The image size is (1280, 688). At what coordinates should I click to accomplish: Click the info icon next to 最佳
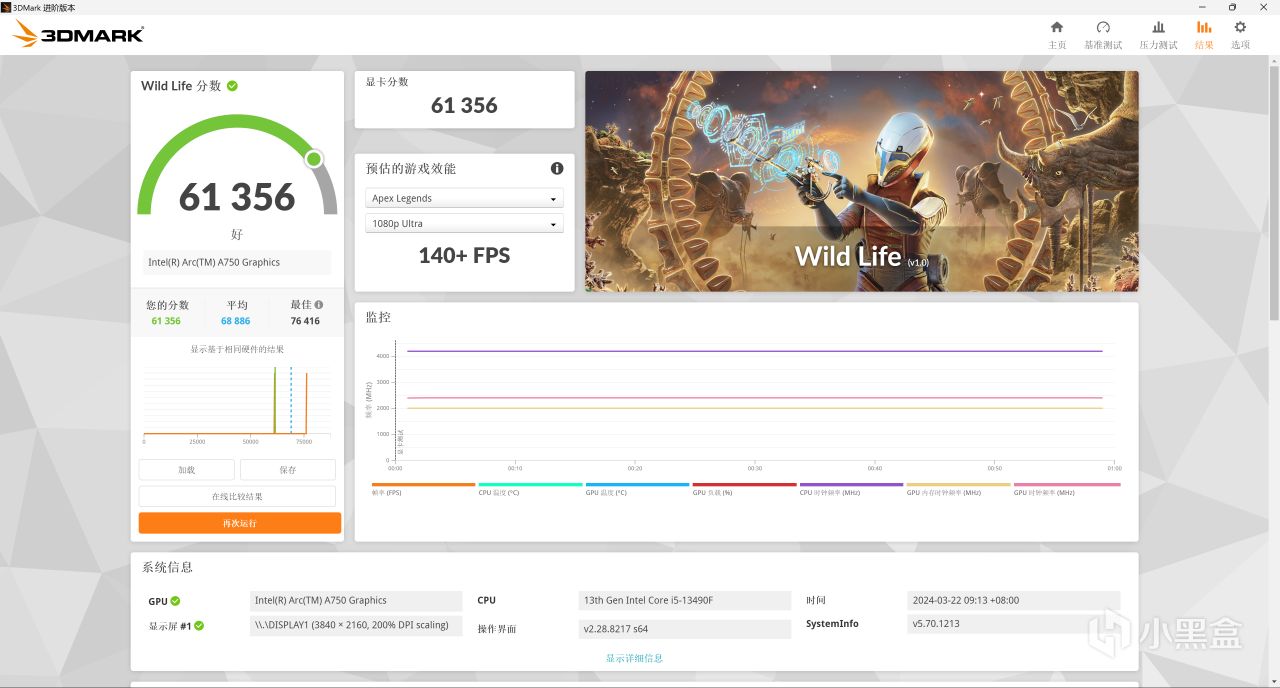click(319, 304)
